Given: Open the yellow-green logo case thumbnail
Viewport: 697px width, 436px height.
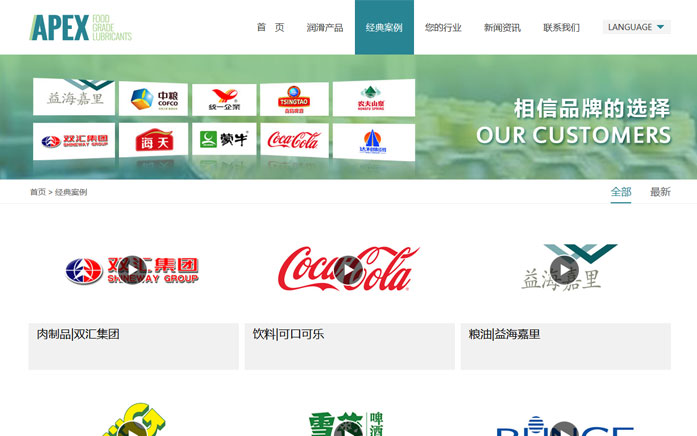Looking at the screenshot, I should click(134, 420).
